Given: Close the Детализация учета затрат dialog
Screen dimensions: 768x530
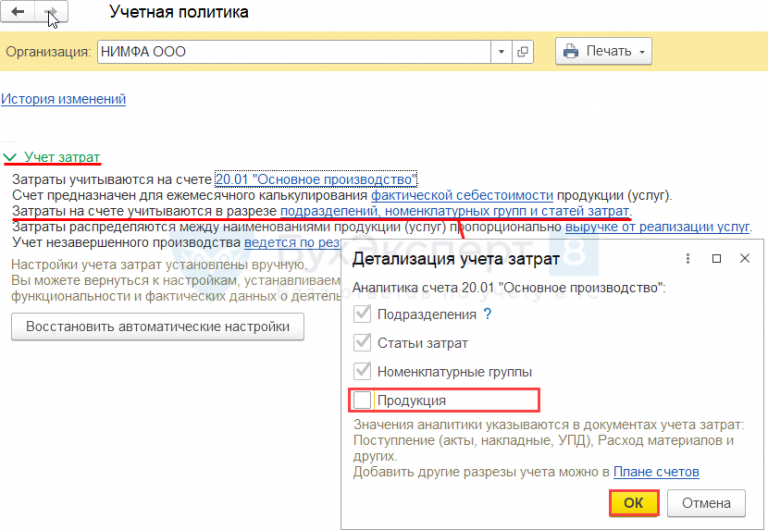Looking at the screenshot, I should pyautogui.click(x=744, y=259).
